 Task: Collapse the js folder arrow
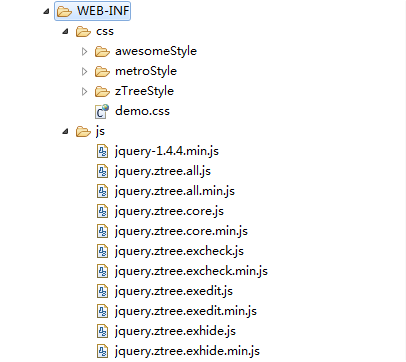[65, 132]
